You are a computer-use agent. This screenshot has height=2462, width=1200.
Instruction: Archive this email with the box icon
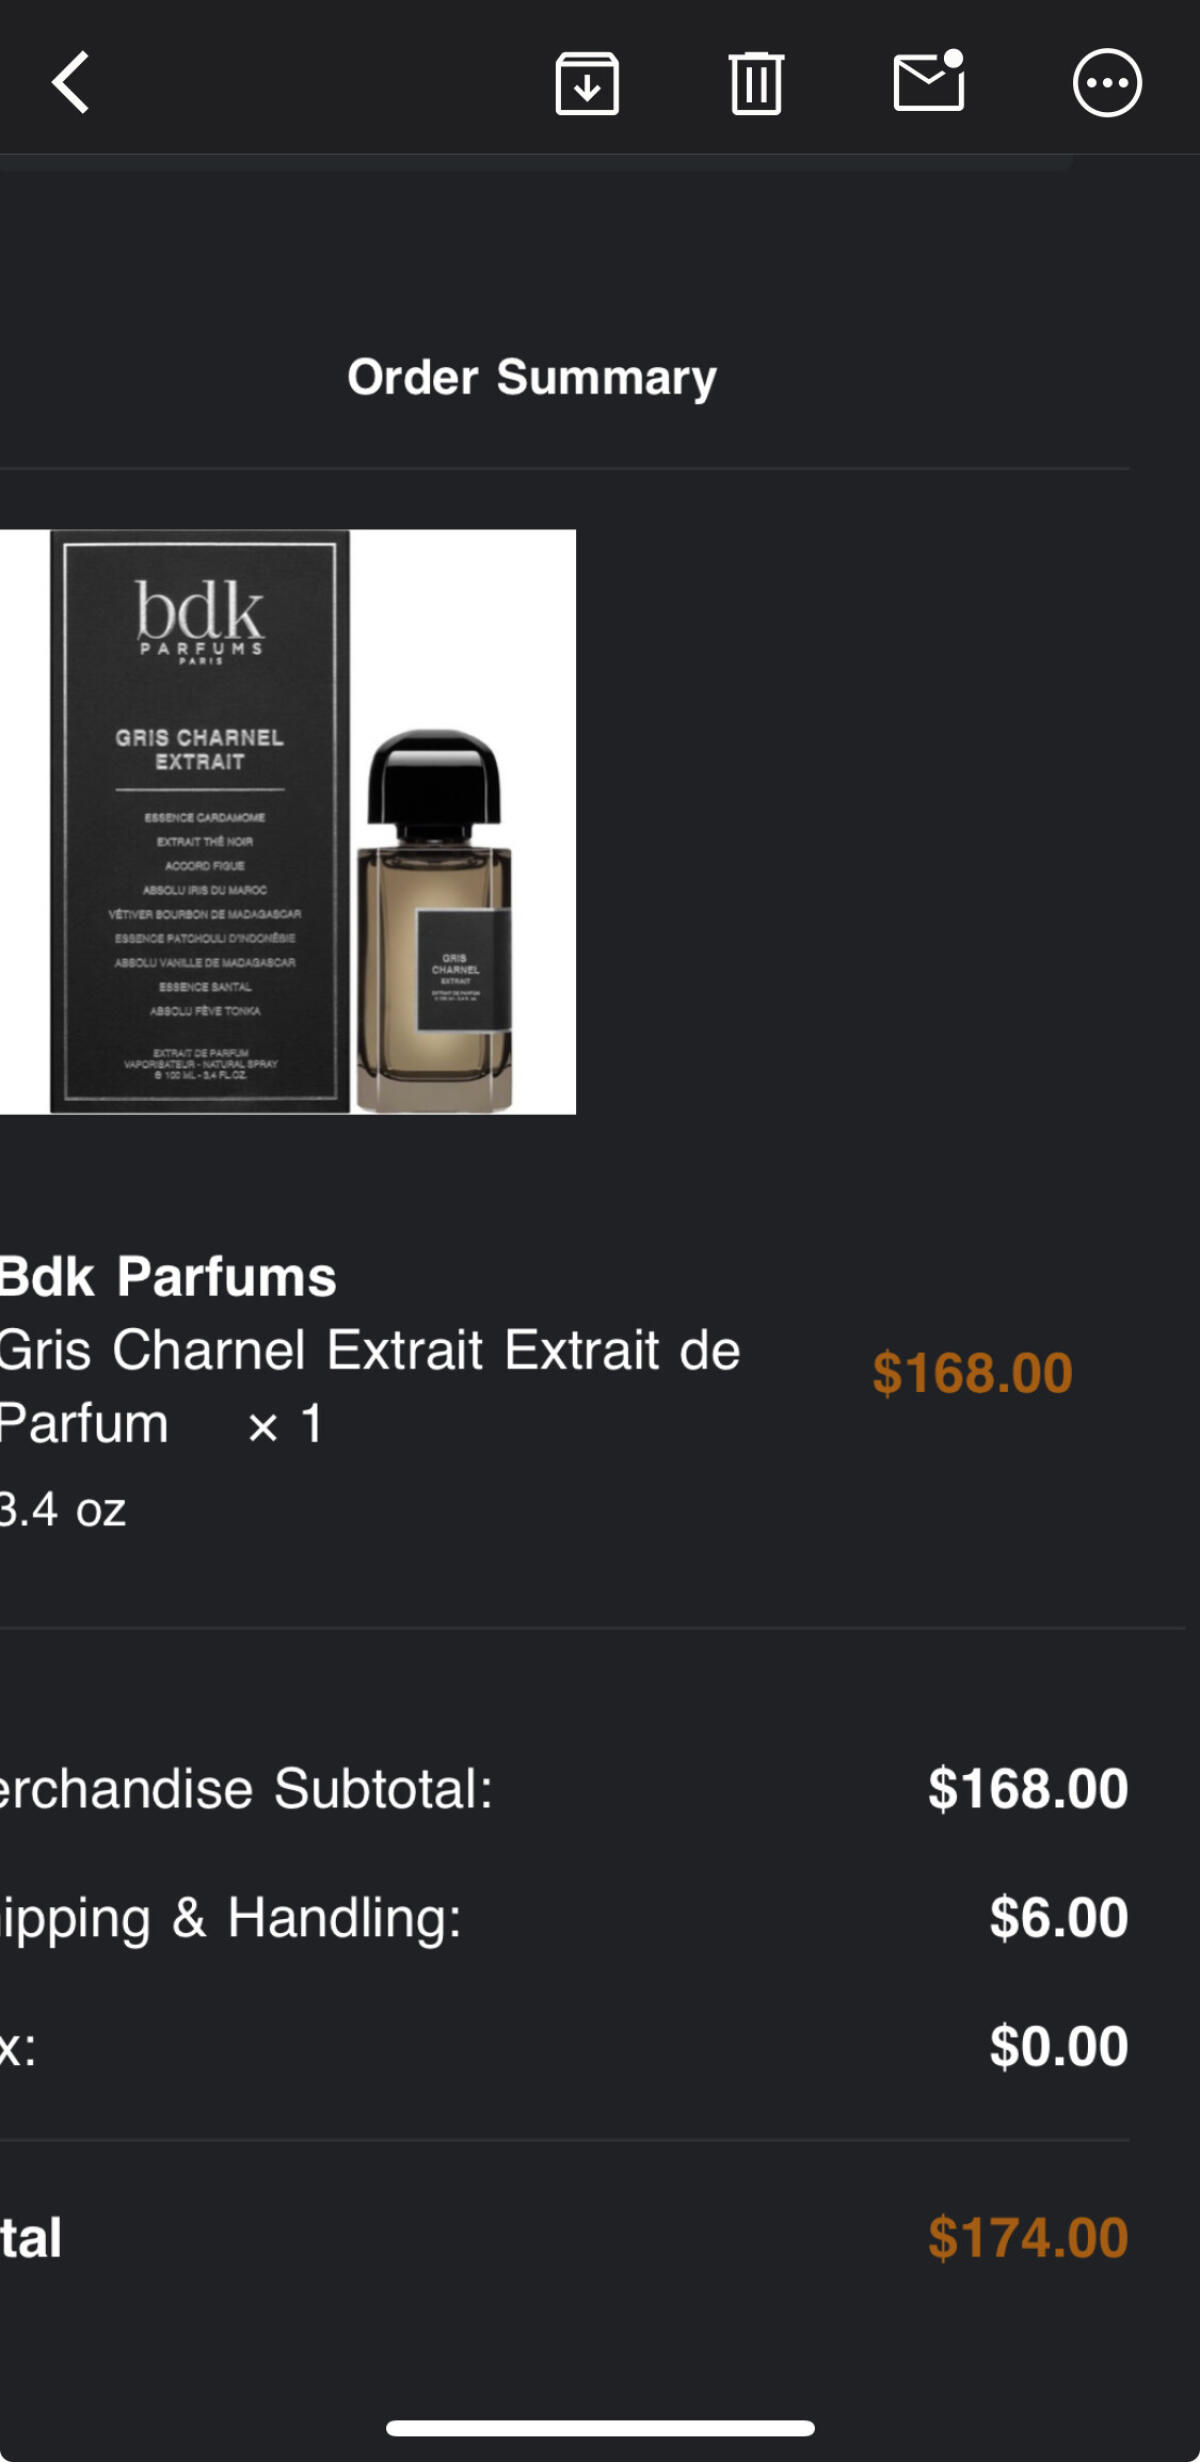(587, 83)
